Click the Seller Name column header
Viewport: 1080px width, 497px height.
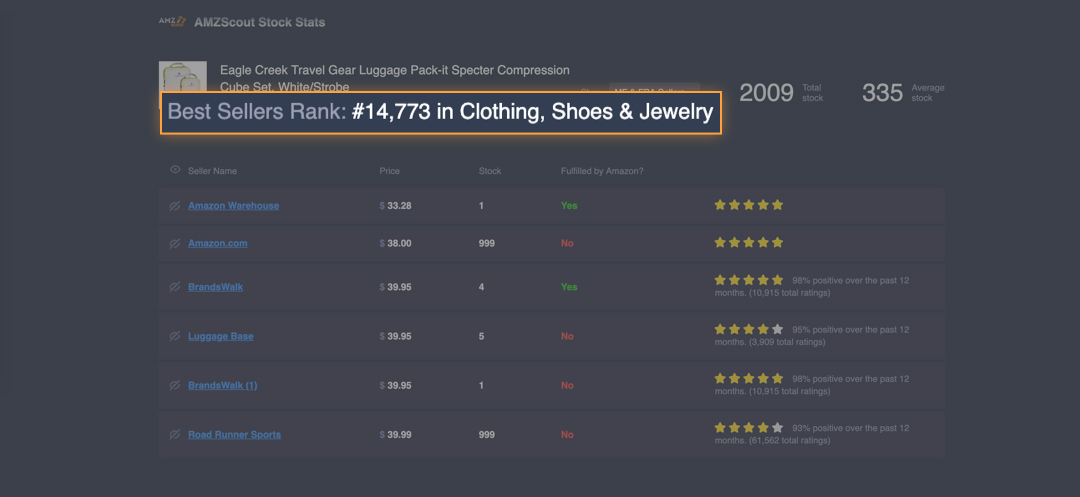[x=212, y=171]
